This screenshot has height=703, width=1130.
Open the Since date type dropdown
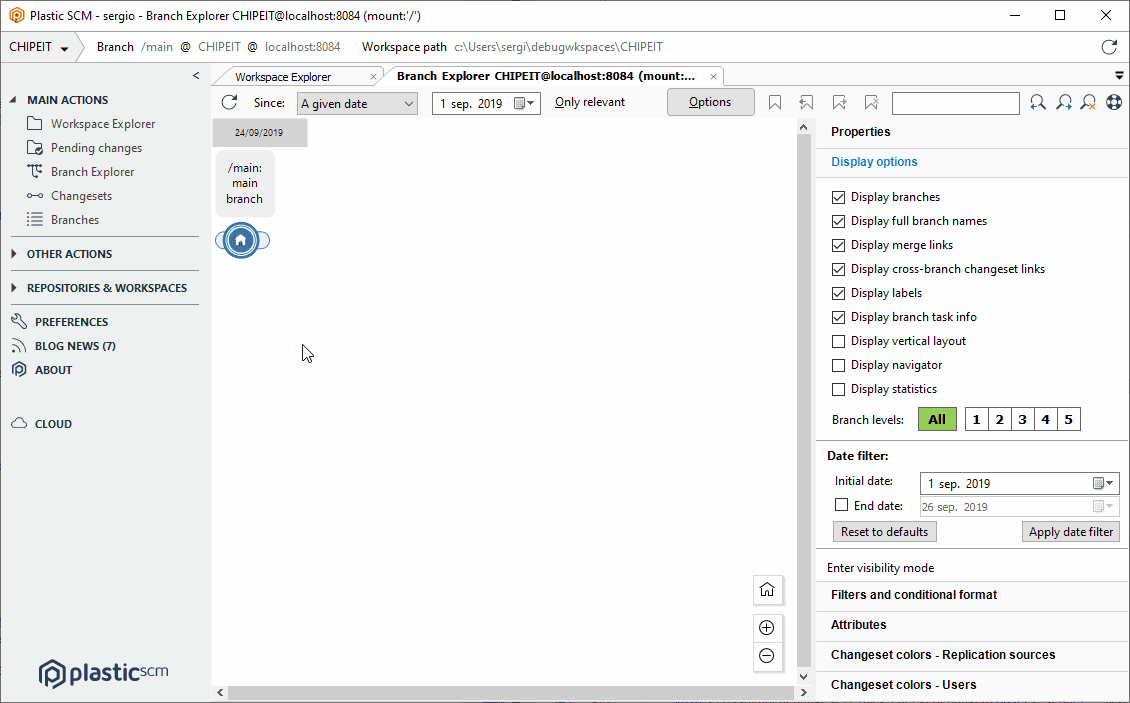coord(356,102)
